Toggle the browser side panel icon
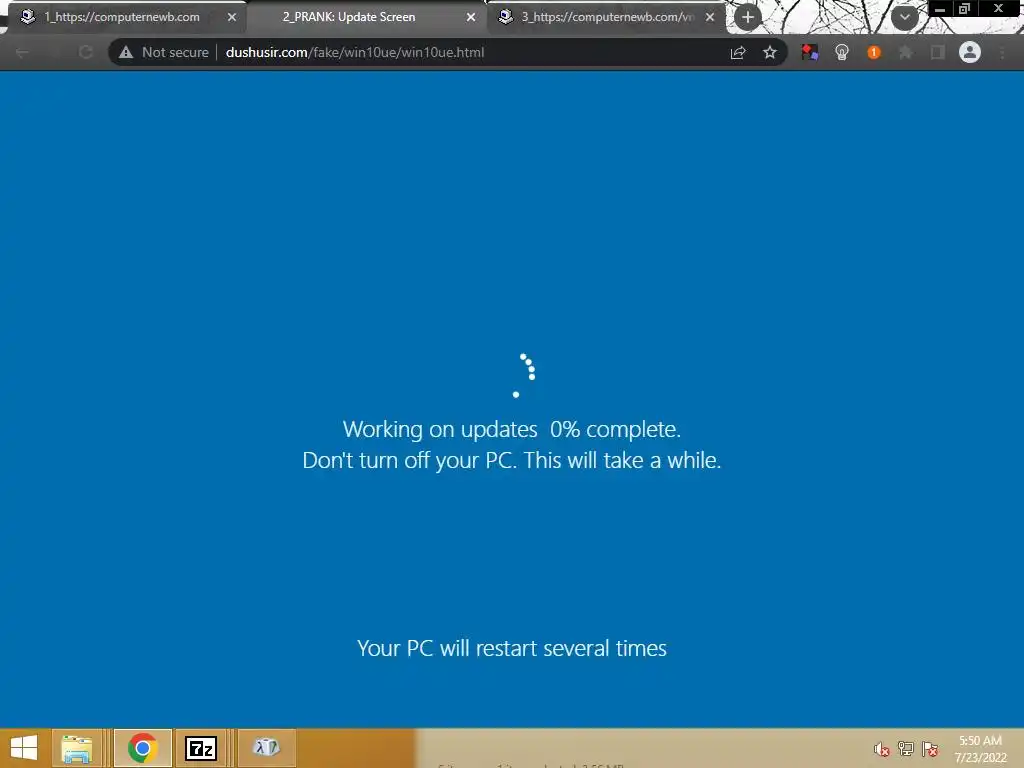 tap(937, 52)
